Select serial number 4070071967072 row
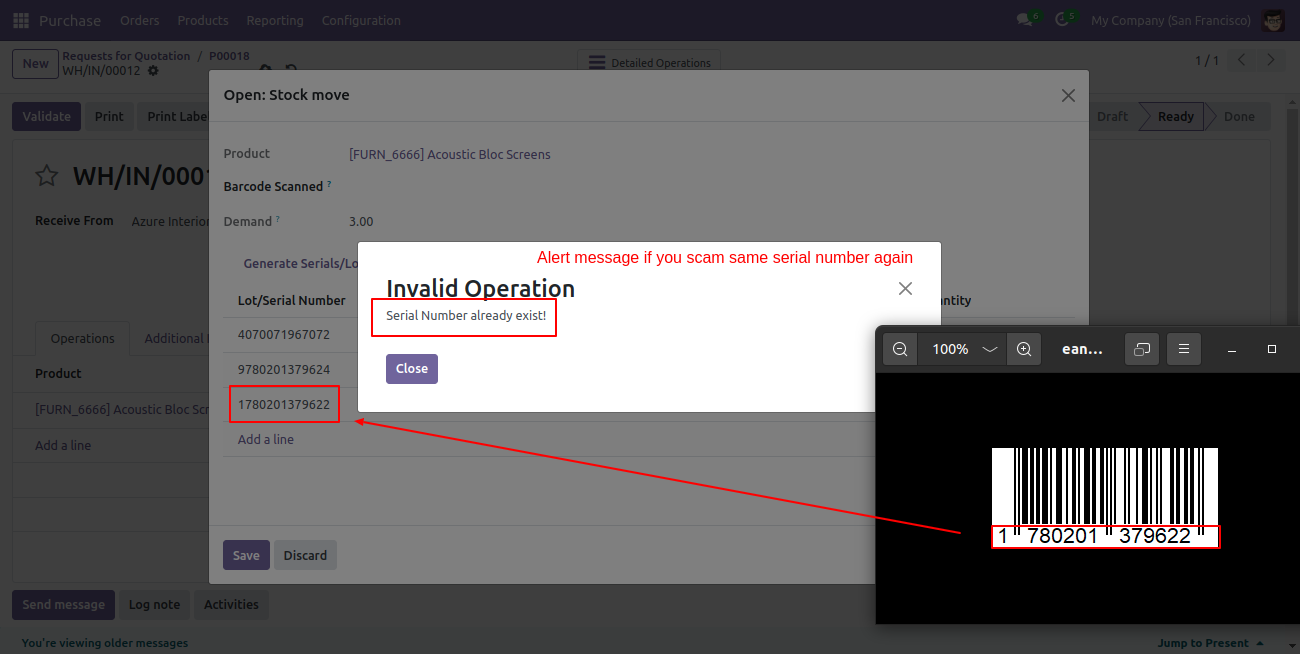The image size is (1300, 654). point(284,334)
